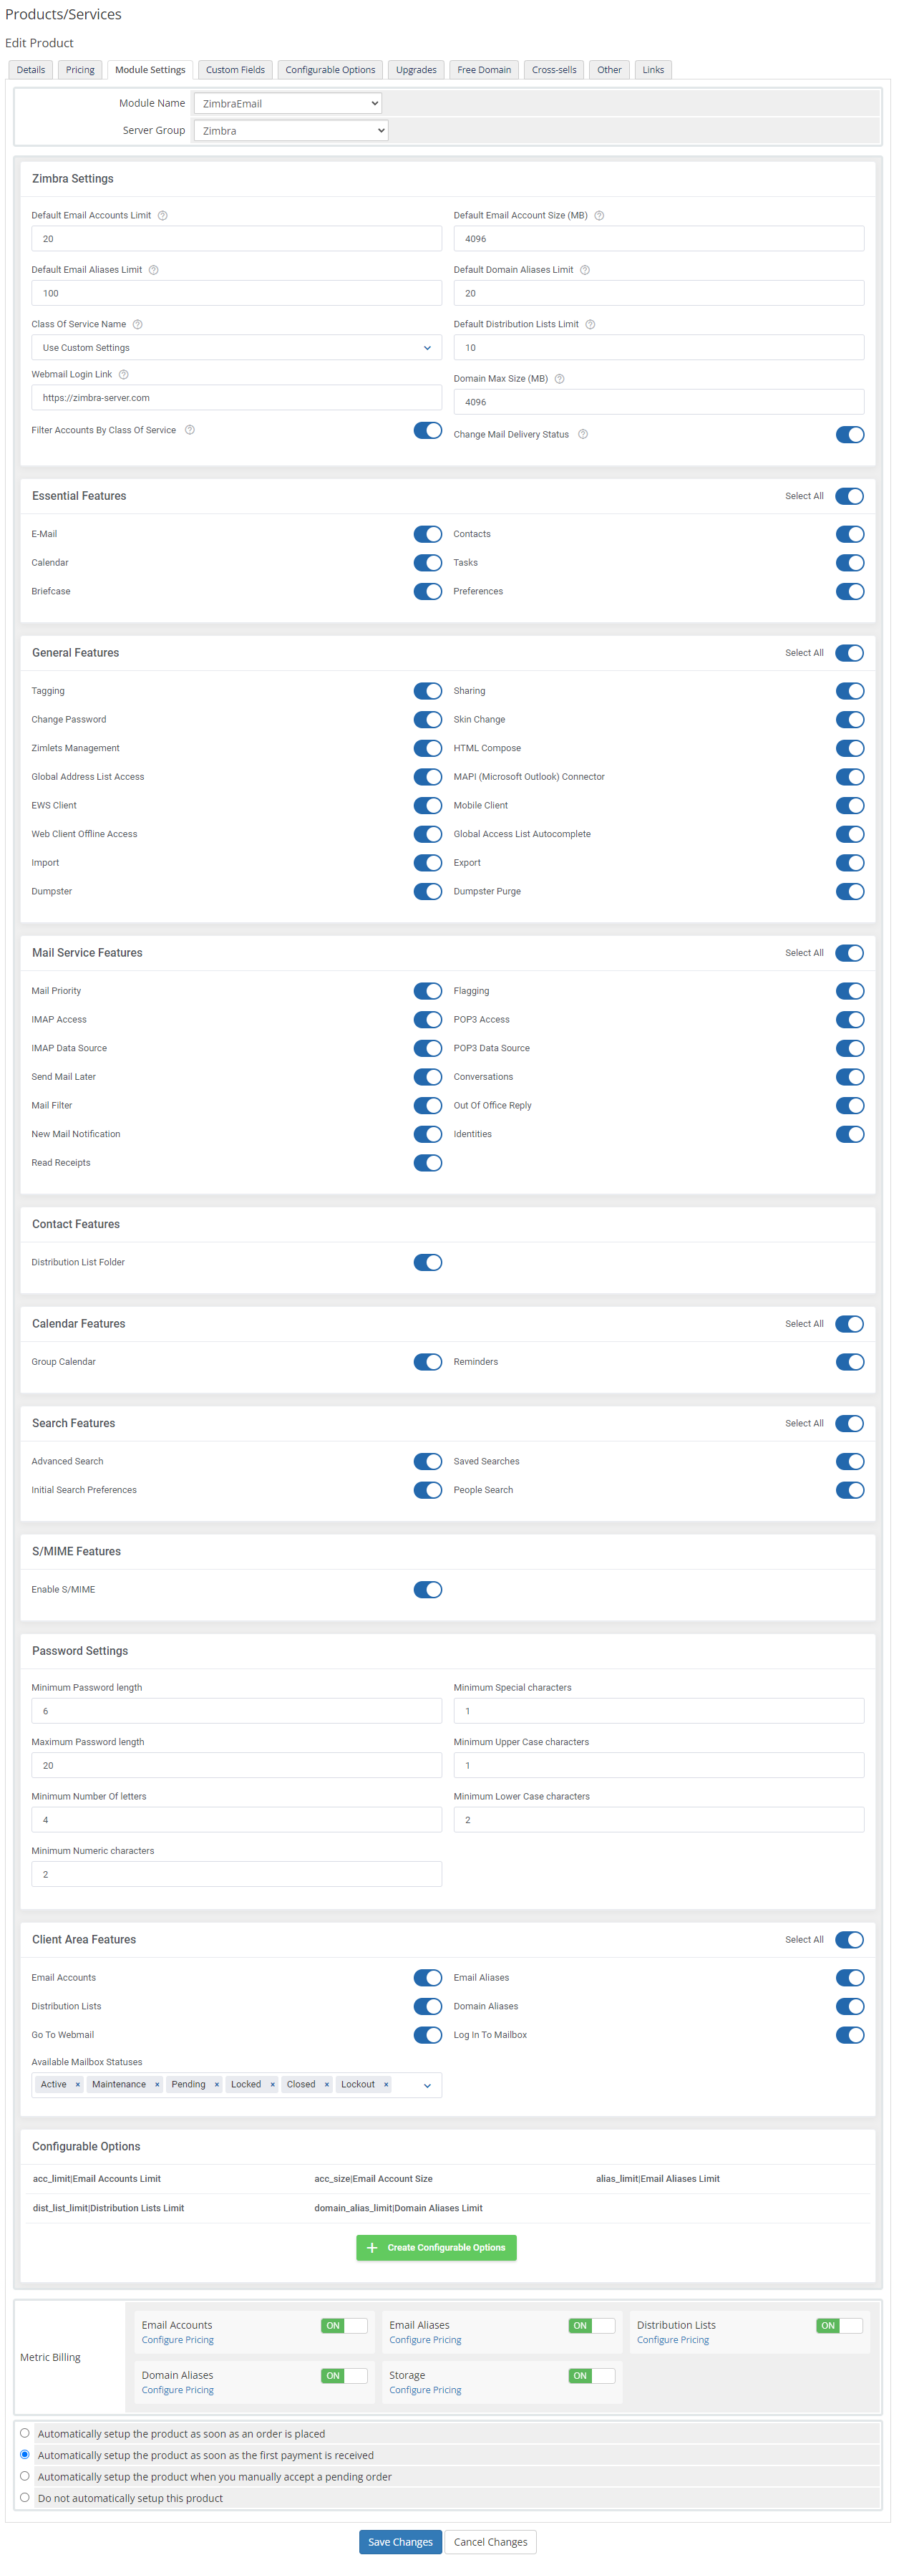Select 'Do not automatically setup this product'
This screenshot has height=2560, width=899.
(25, 2497)
